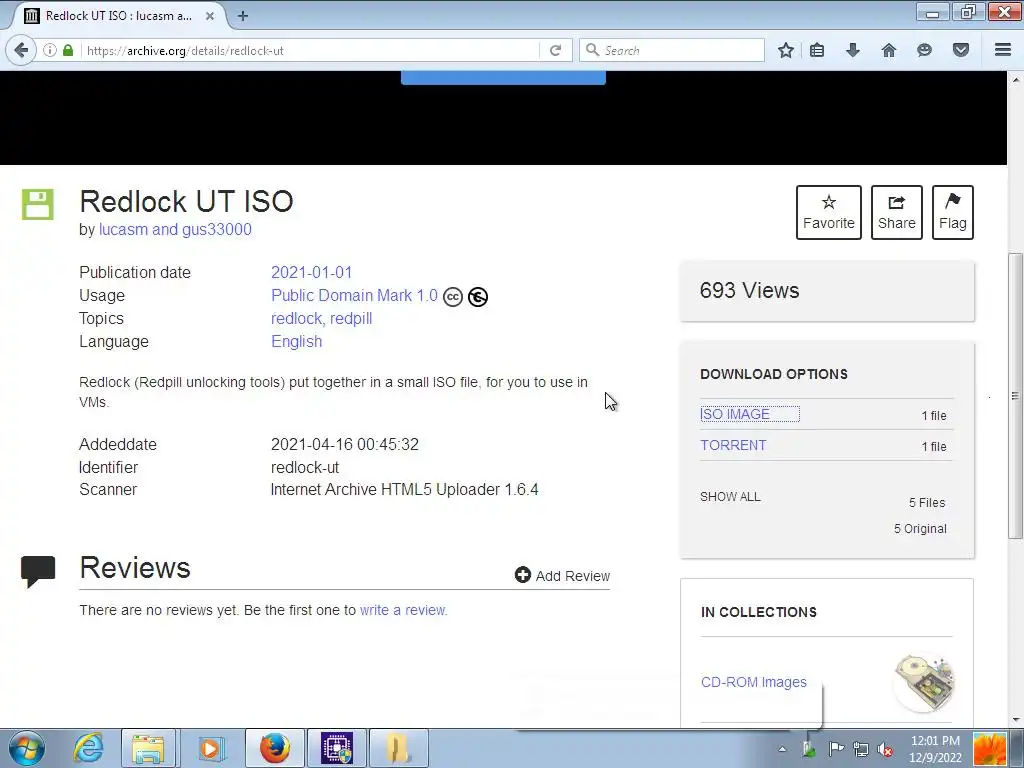Open the English language link
The image size is (1024, 768).
(x=296, y=342)
